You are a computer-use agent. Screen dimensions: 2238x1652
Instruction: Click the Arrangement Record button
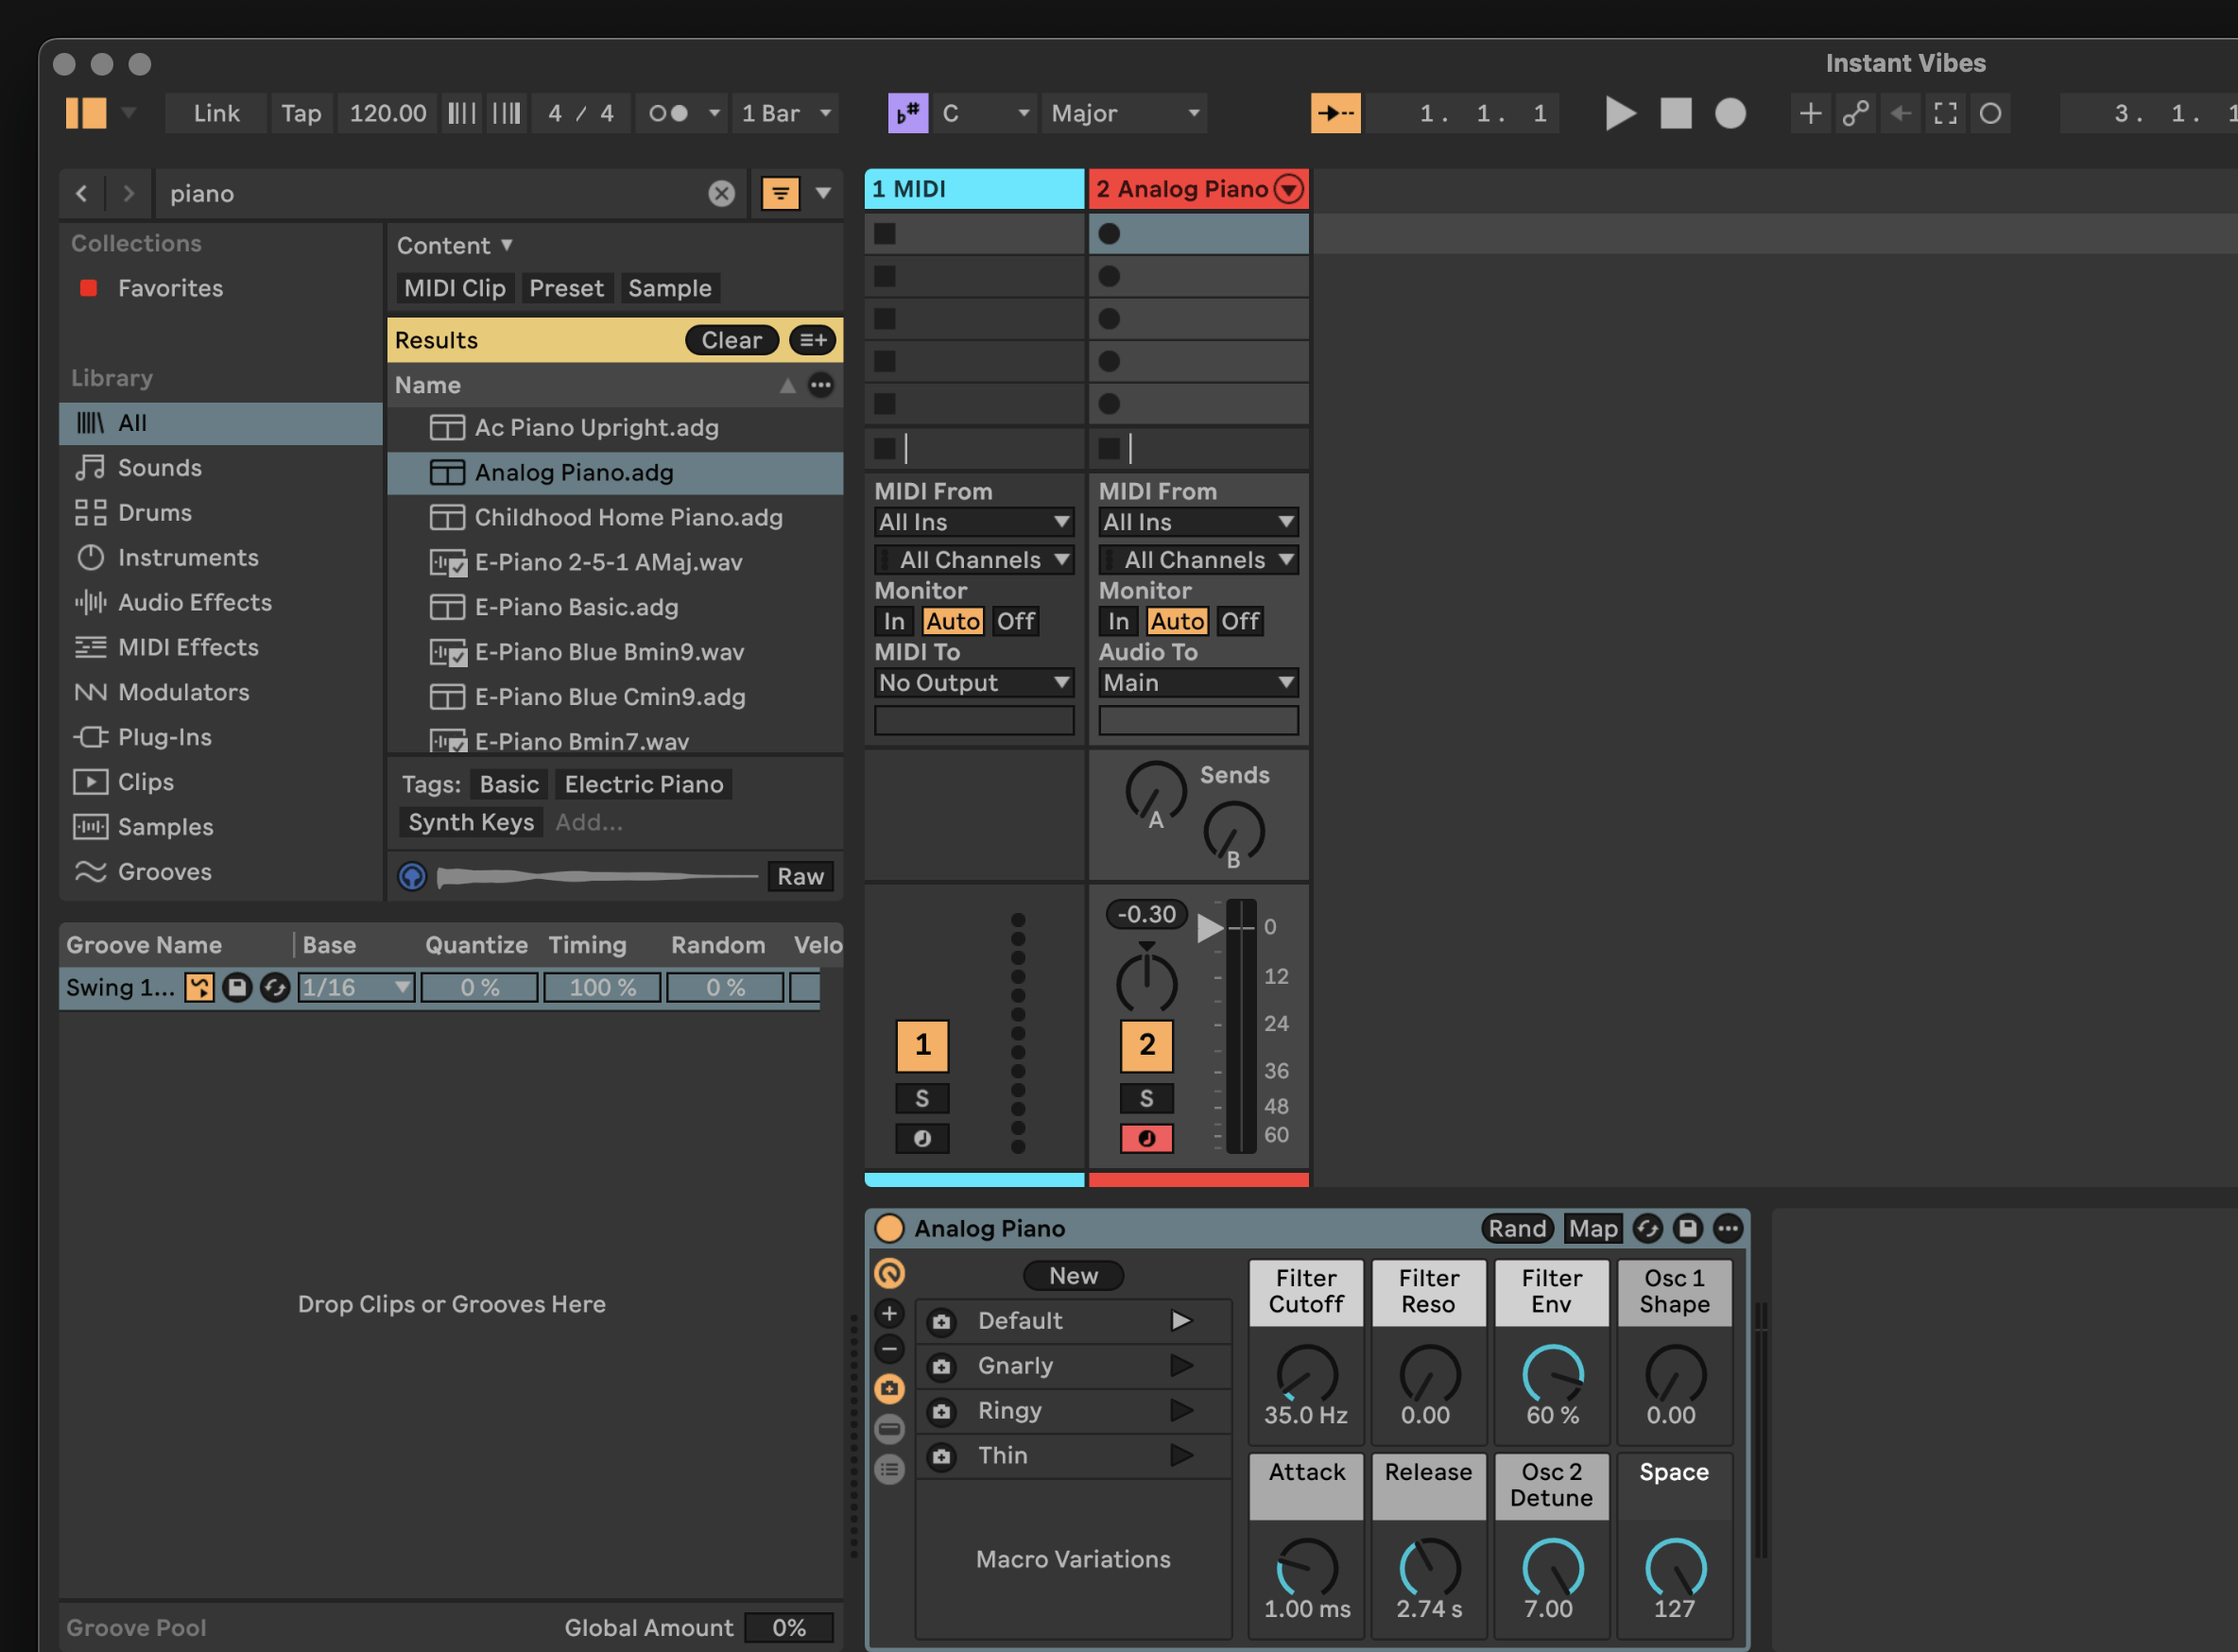coord(1730,113)
